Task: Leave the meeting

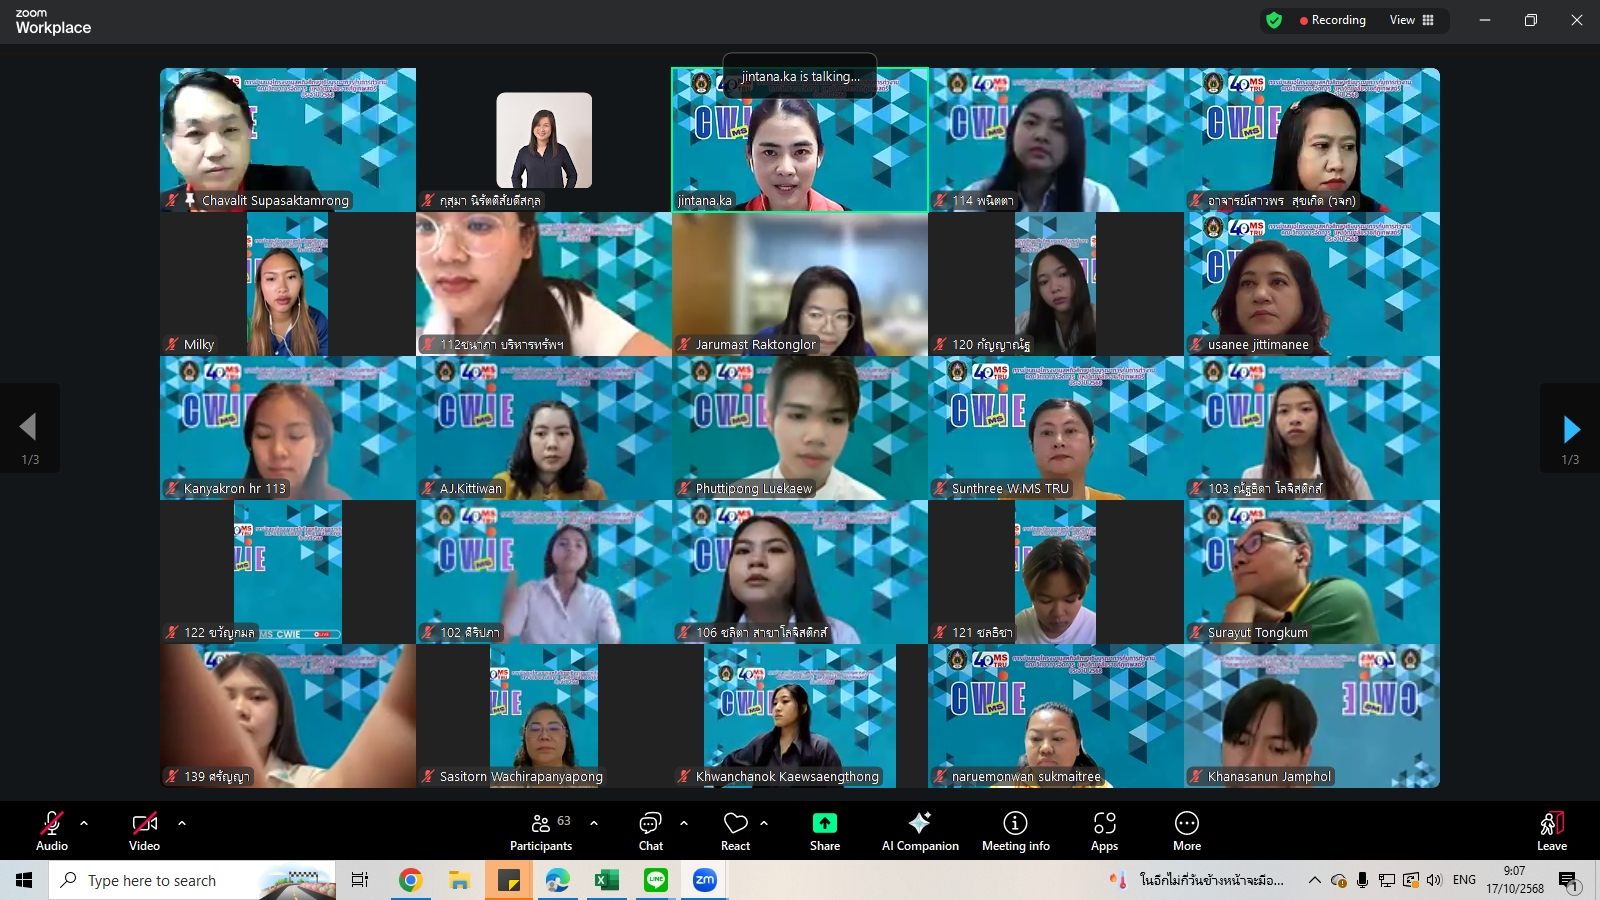Action: [1551, 830]
